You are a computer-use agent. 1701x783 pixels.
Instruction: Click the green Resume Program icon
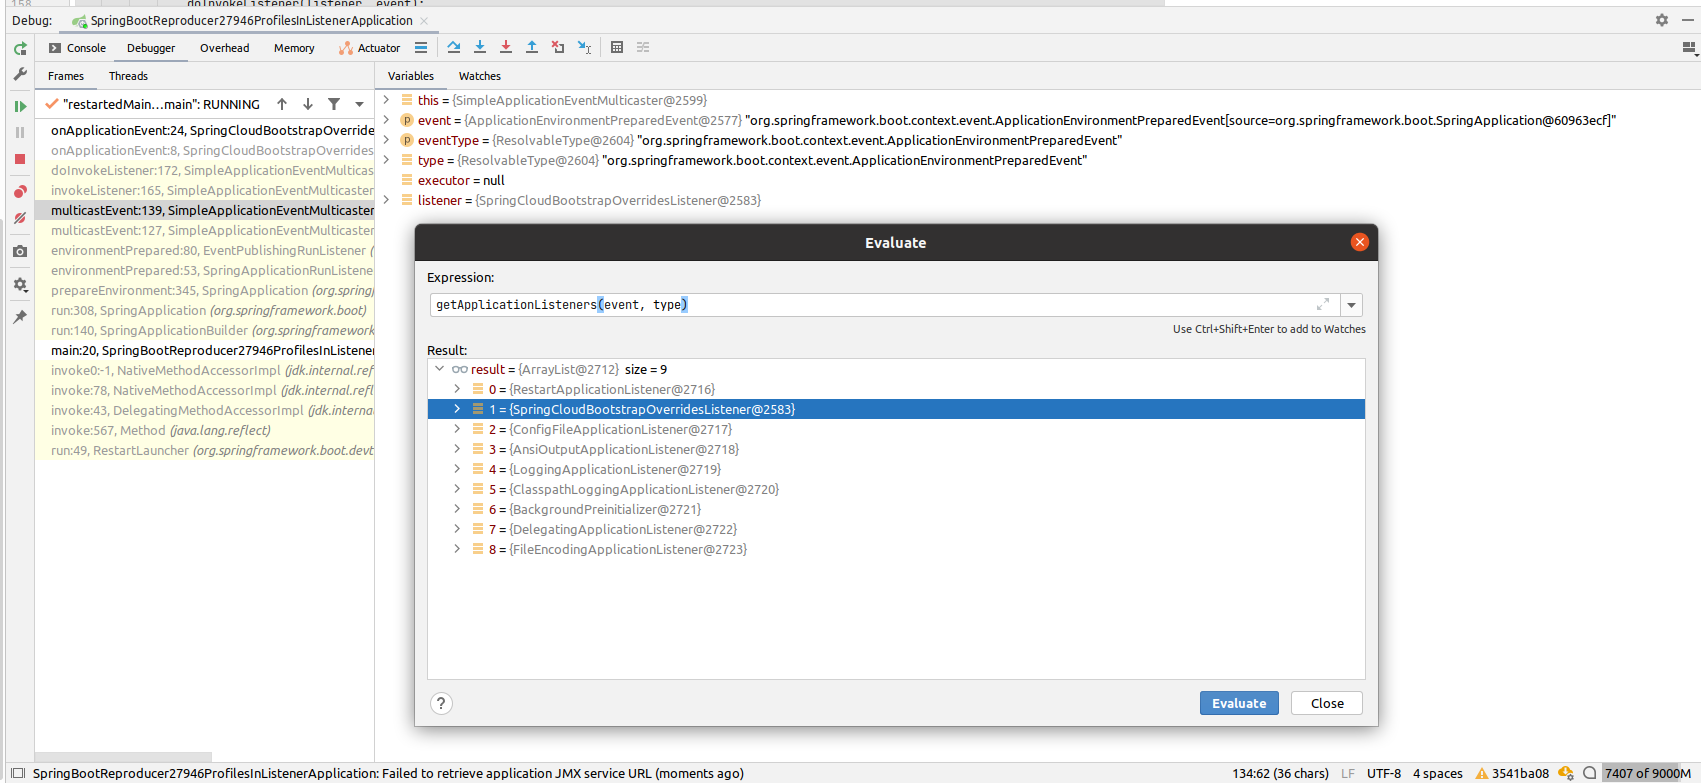click(x=20, y=106)
